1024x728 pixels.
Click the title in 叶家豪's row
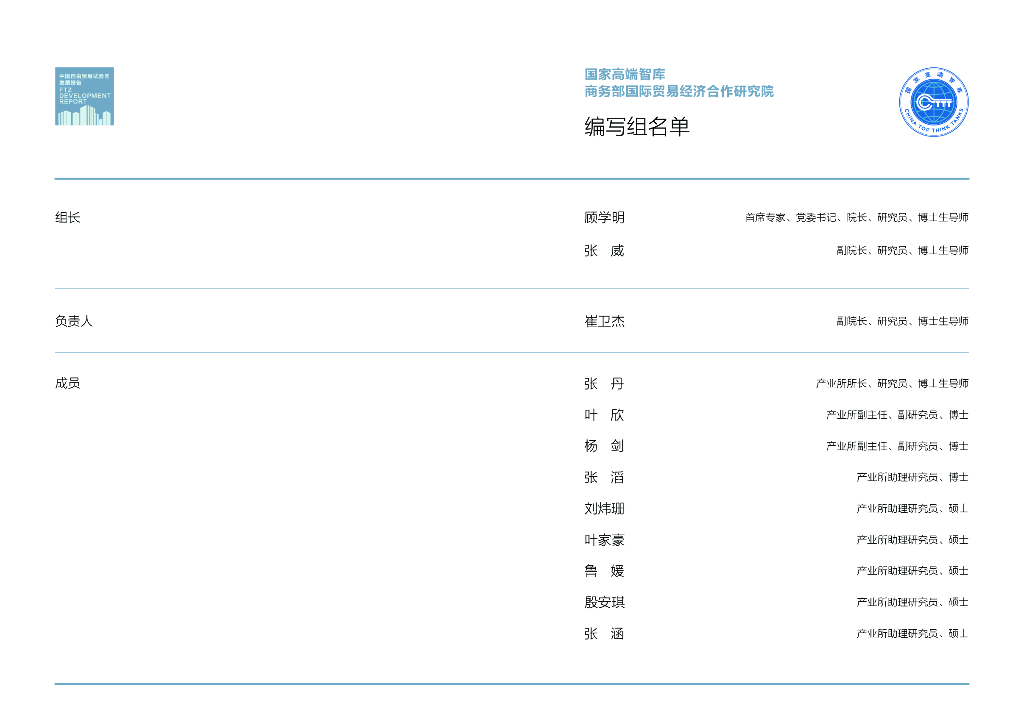click(x=912, y=540)
